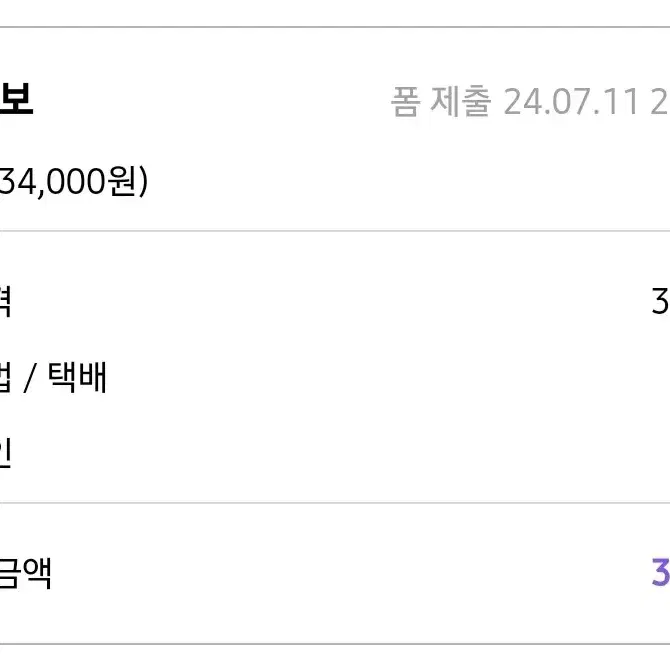The image size is (670, 670).
Task: Select the gray 폼 제출 label
Action: click(441, 102)
